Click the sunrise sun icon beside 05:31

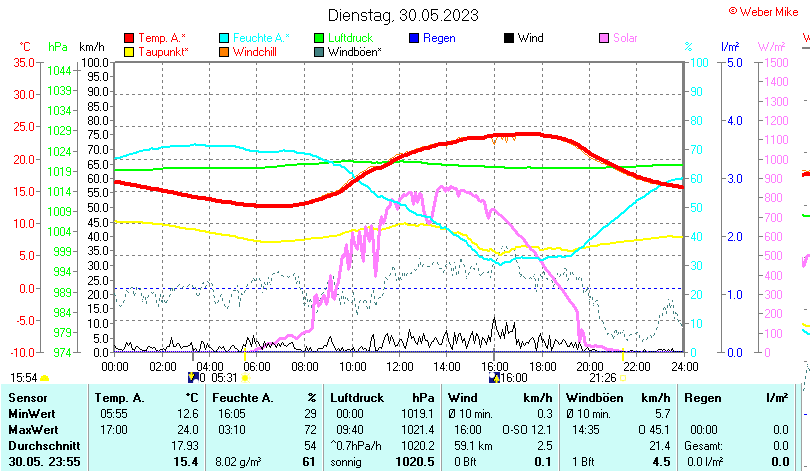[245, 378]
